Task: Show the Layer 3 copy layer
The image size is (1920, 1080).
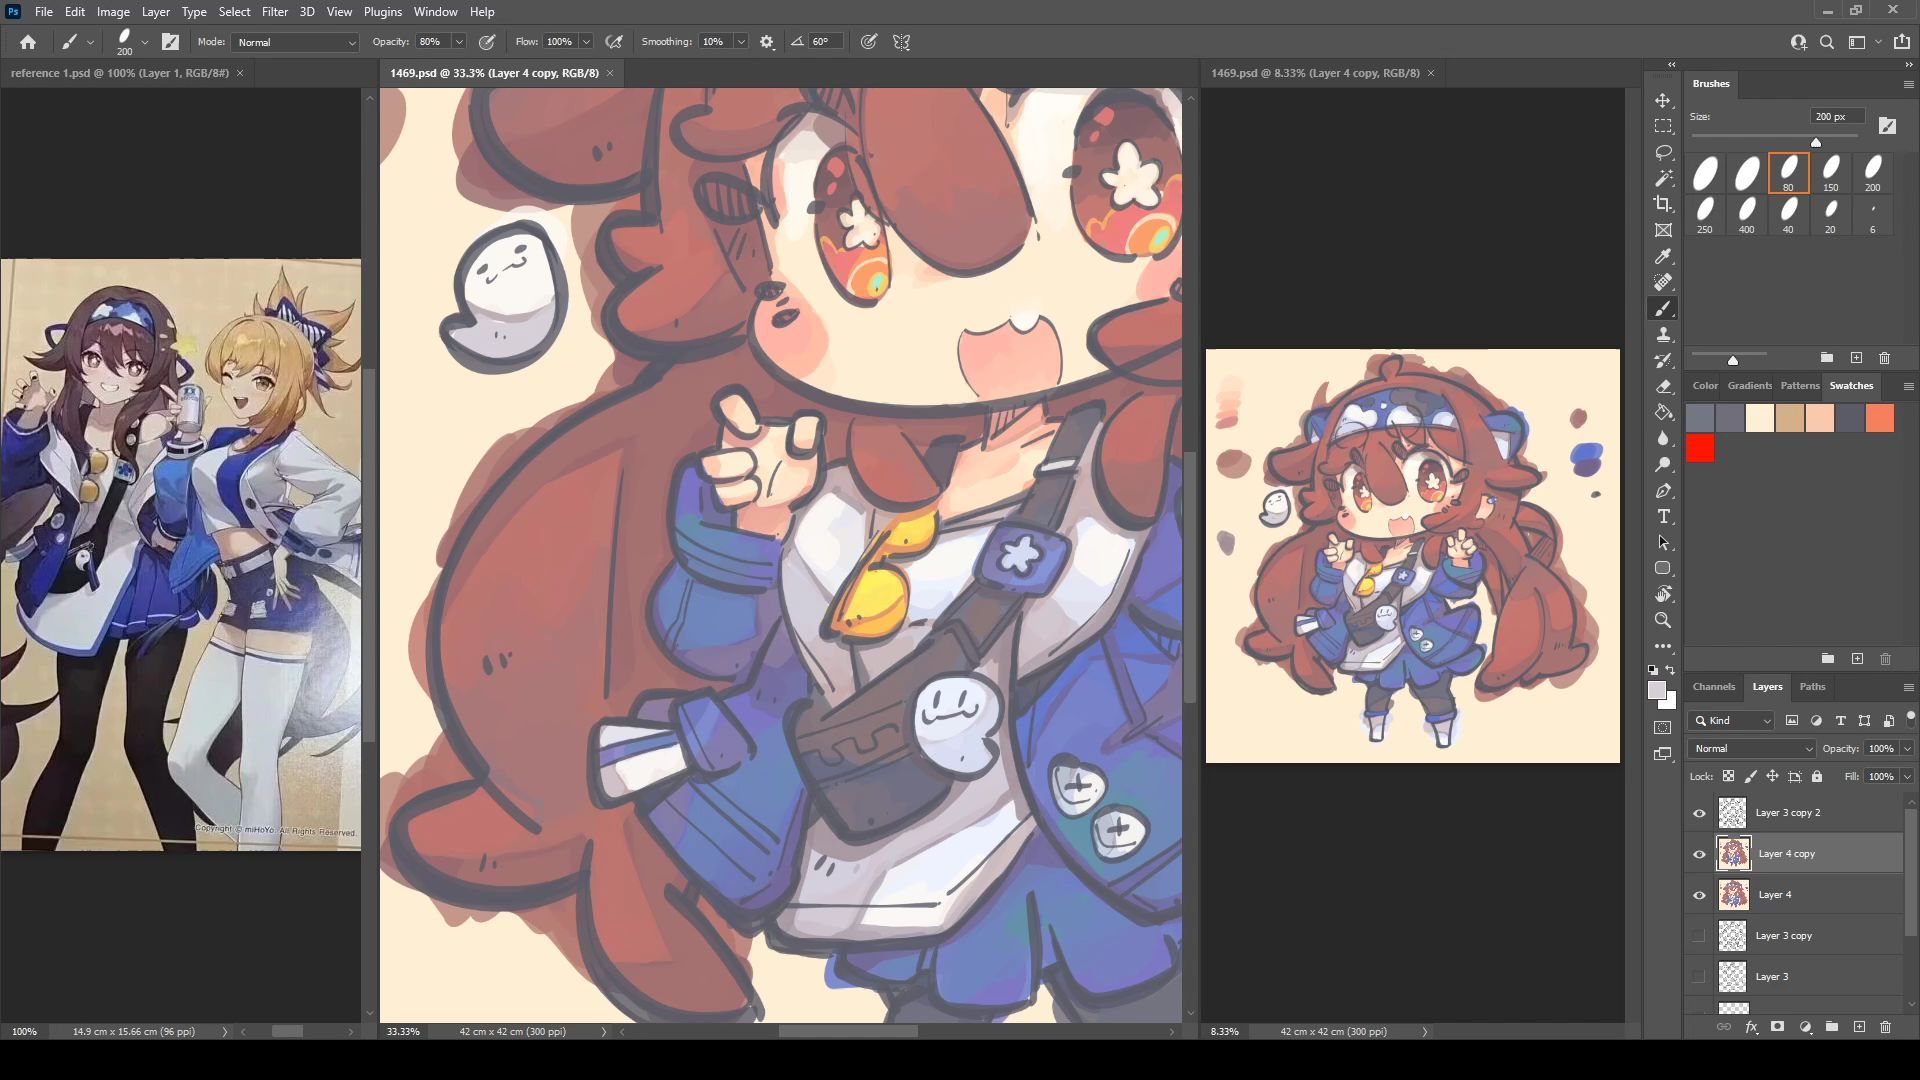Action: click(1699, 936)
